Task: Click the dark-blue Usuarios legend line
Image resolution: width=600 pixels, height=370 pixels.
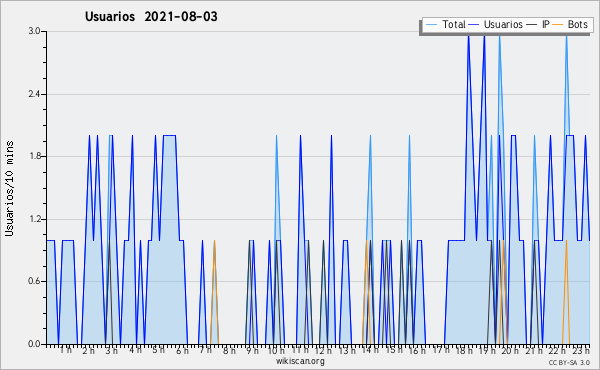Action: click(474, 25)
